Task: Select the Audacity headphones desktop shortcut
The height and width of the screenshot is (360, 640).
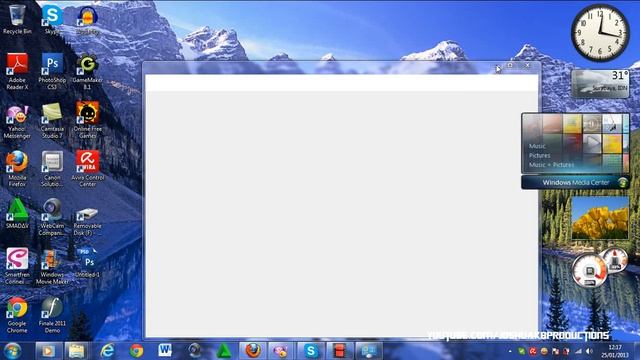Action: (87, 19)
